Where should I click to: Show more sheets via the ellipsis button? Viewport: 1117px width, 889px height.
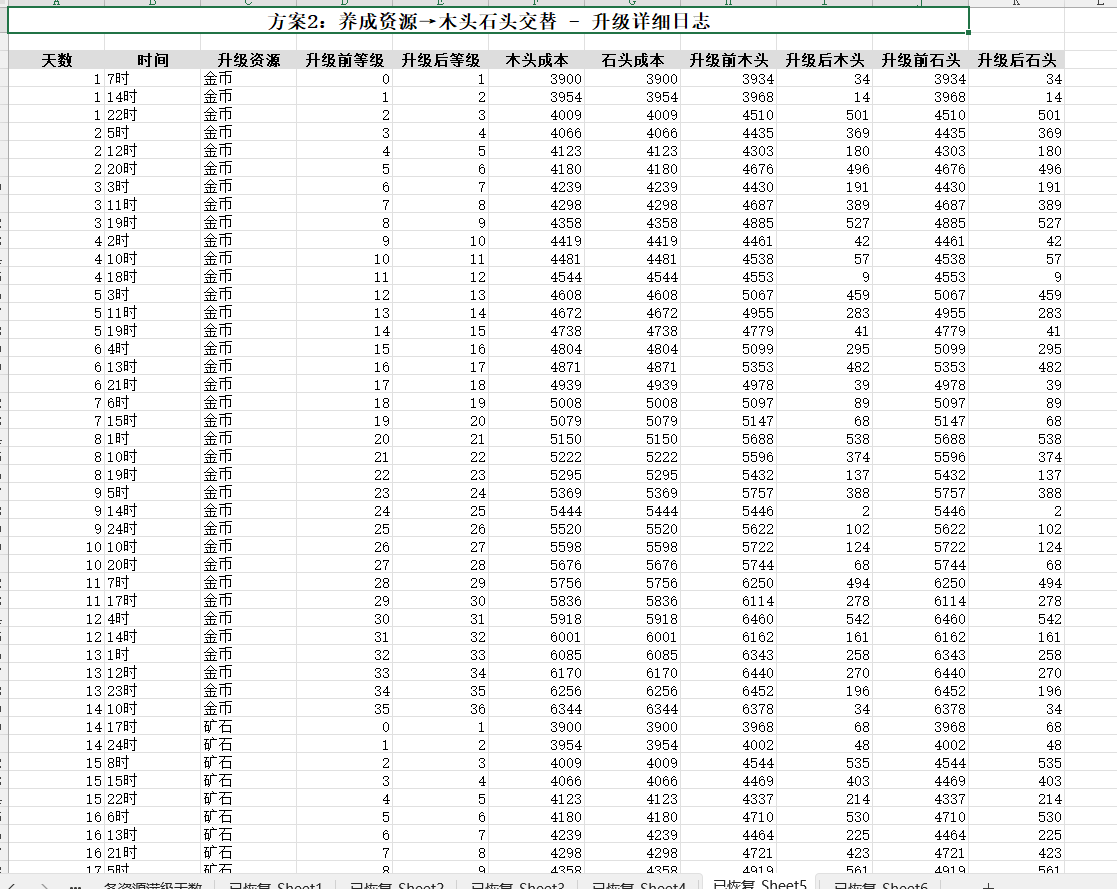tap(75, 885)
